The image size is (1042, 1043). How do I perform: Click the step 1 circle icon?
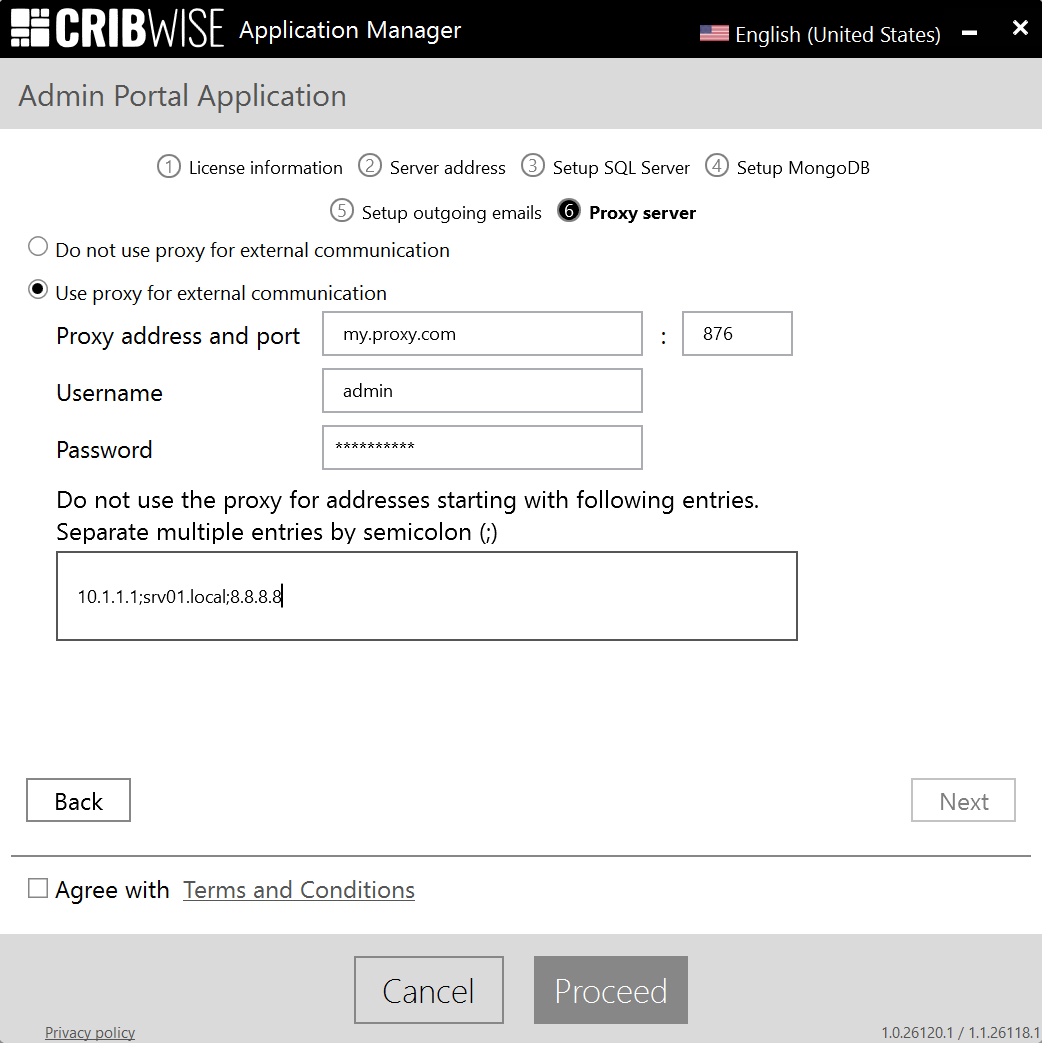point(169,166)
